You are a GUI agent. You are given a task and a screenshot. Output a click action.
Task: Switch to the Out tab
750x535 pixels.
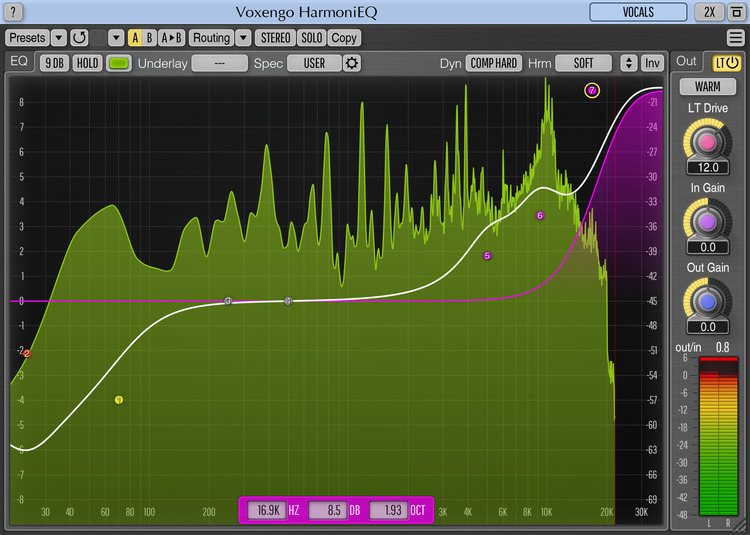pyautogui.click(x=686, y=61)
